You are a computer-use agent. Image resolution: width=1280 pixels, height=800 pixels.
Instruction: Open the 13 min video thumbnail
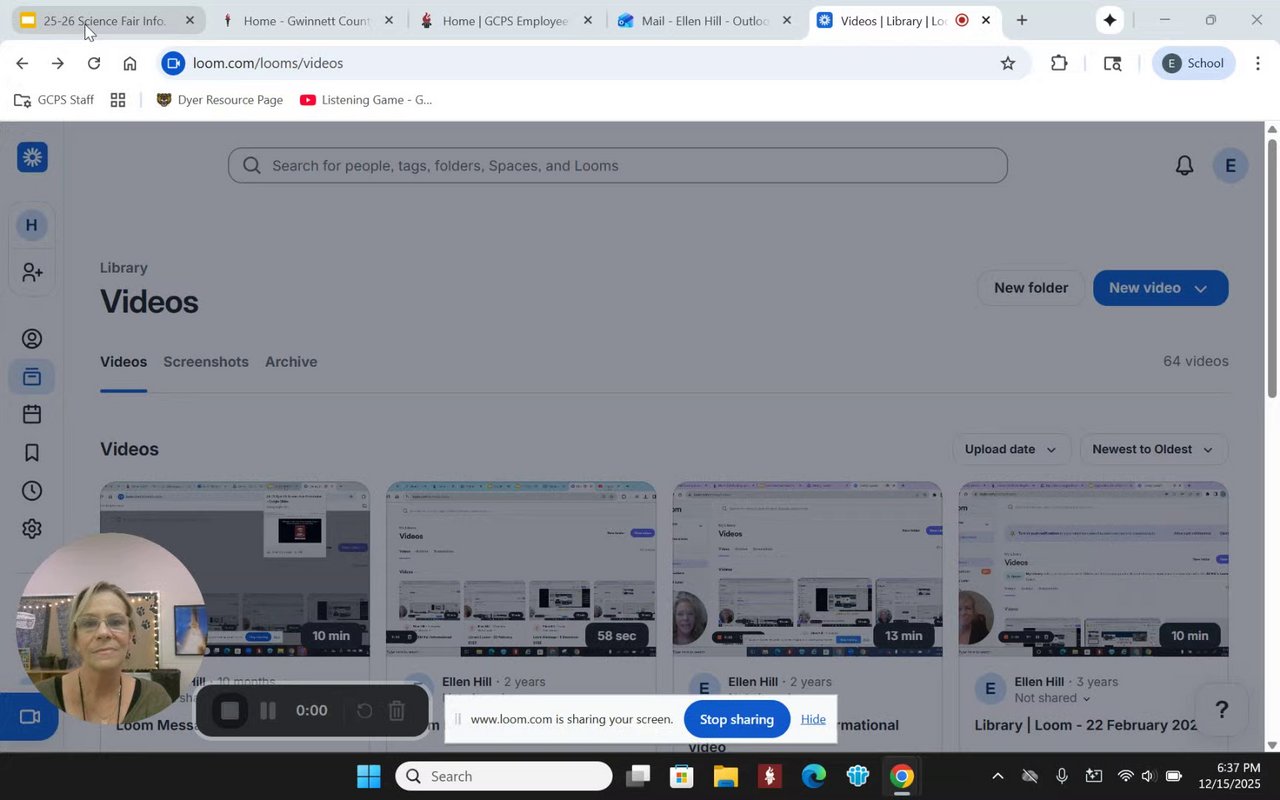(807, 569)
